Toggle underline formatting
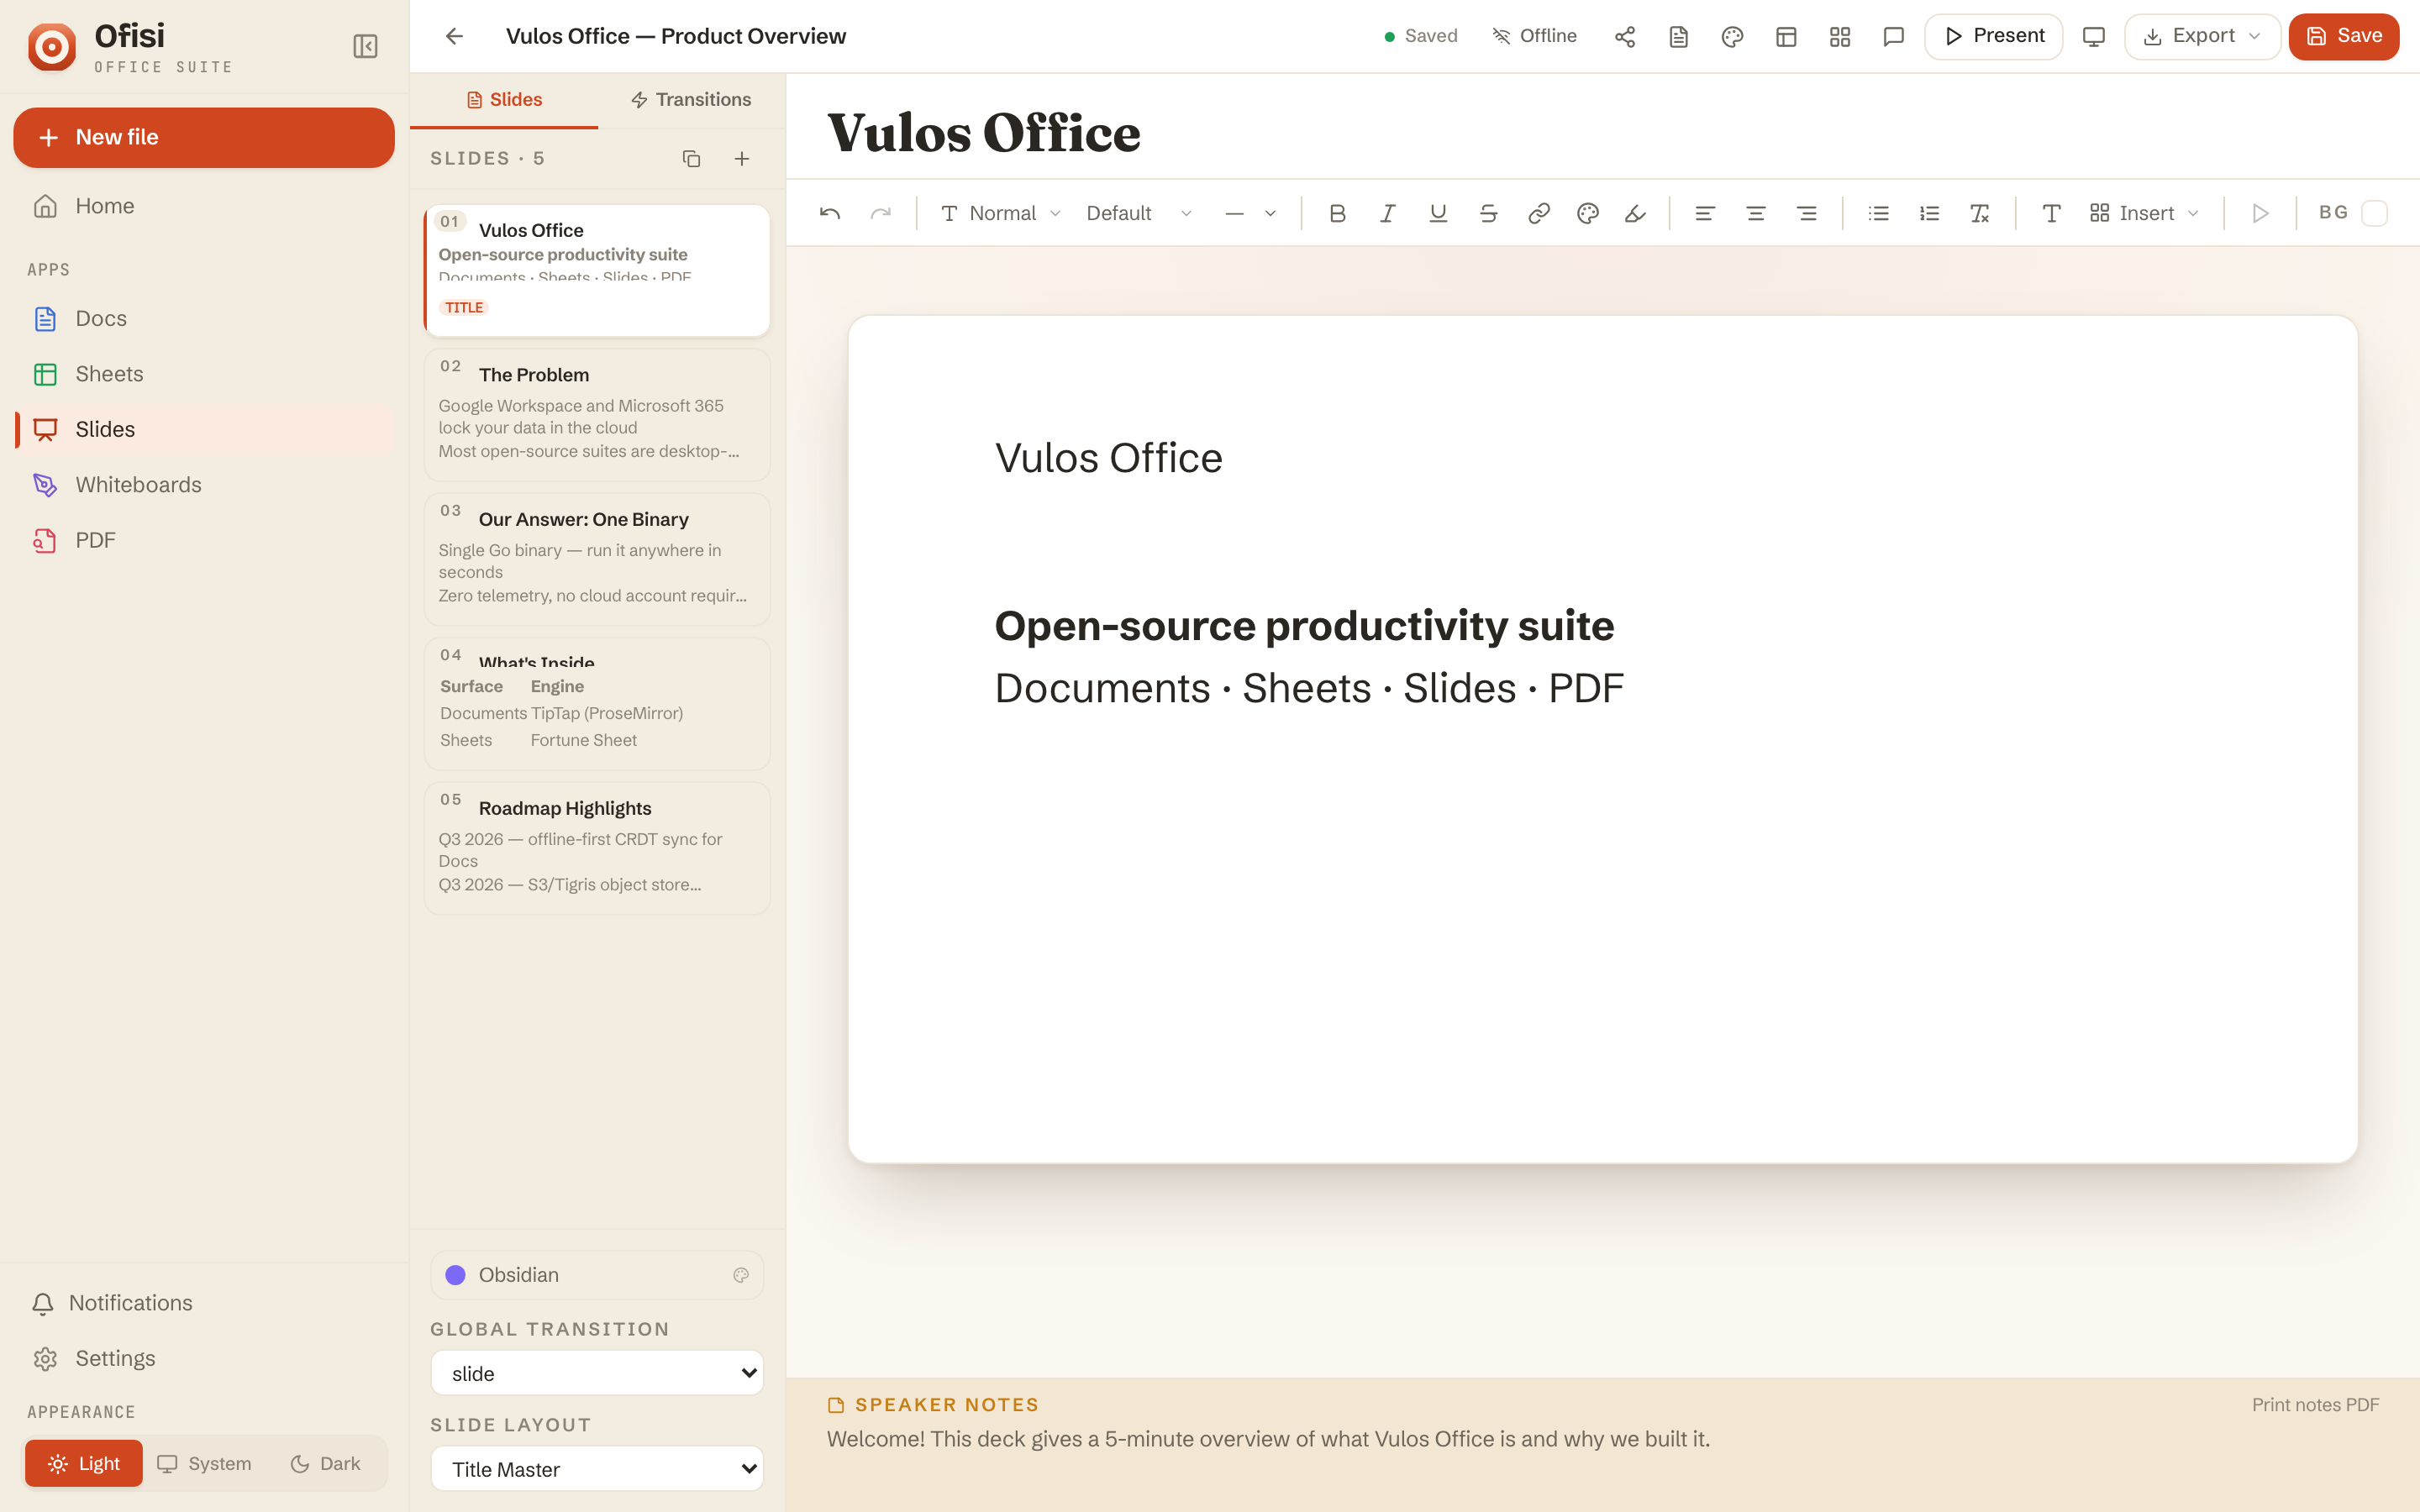The height and width of the screenshot is (1512, 2420). [x=1438, y=213]
